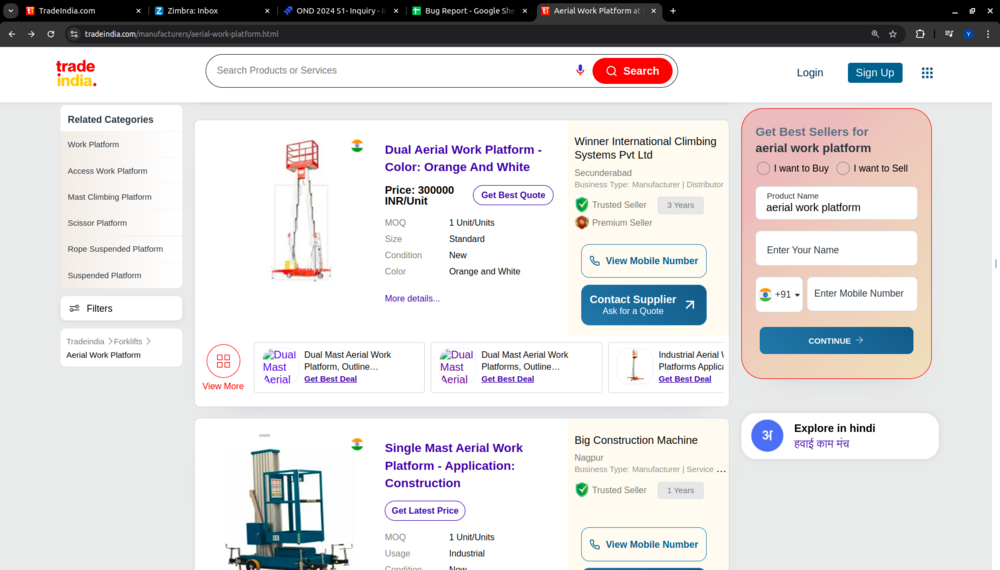This screenshot has width=1000, height=570.
Task: Click the Explore in hindi language icon
Action: [x=767, y=435]
